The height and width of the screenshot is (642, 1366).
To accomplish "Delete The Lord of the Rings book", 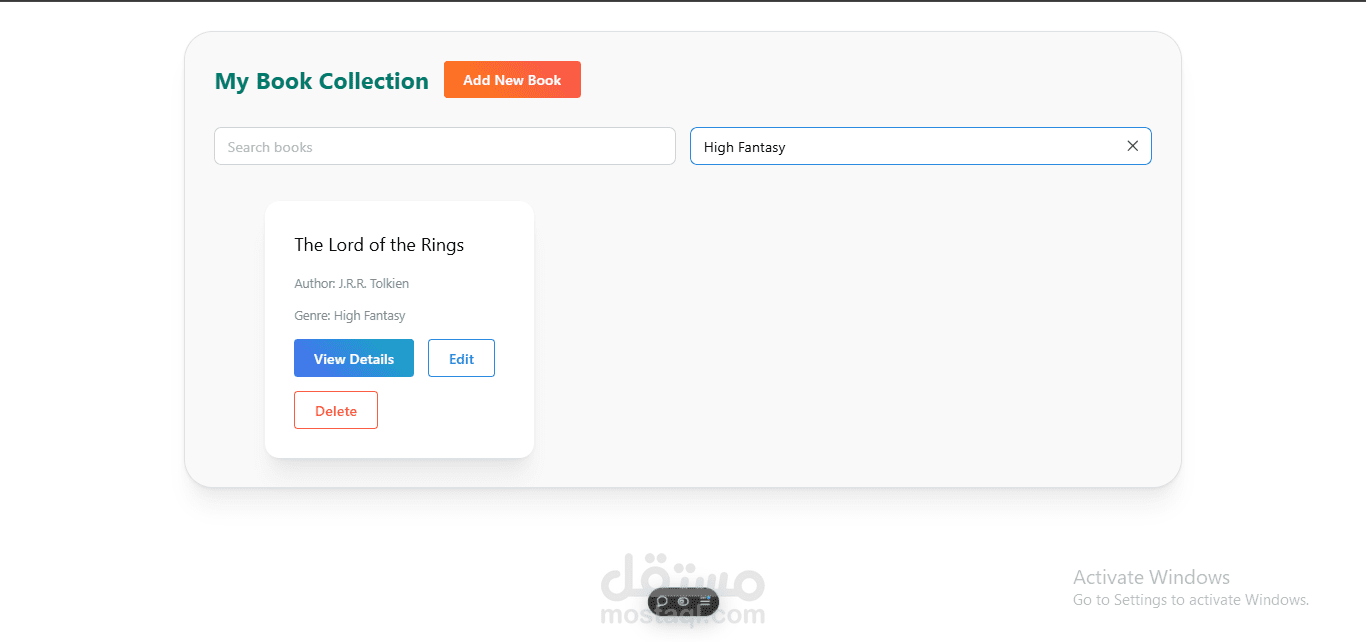I will coord(335,410).
